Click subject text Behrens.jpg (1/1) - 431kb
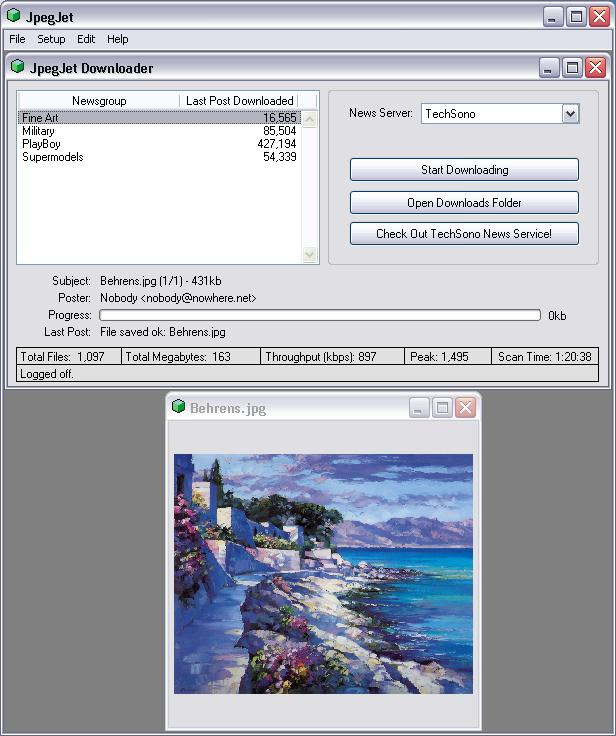 [x=161, y=281]
